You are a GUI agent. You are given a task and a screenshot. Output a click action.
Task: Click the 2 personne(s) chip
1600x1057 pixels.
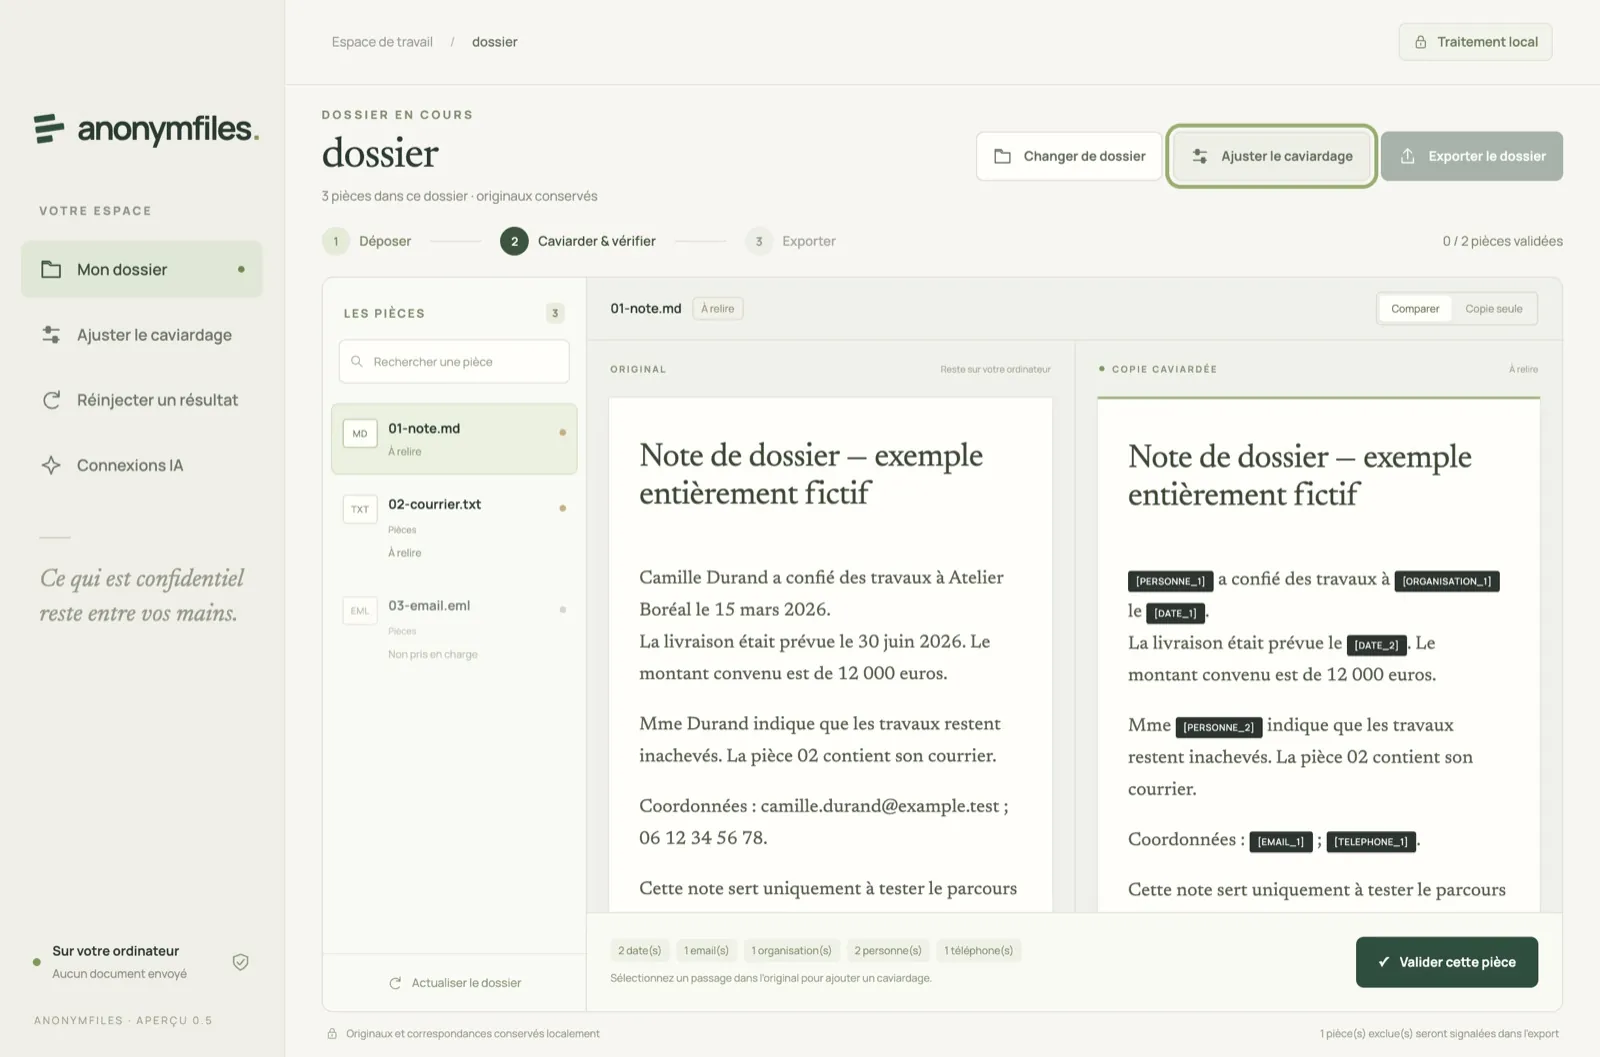tap(888, 950)
